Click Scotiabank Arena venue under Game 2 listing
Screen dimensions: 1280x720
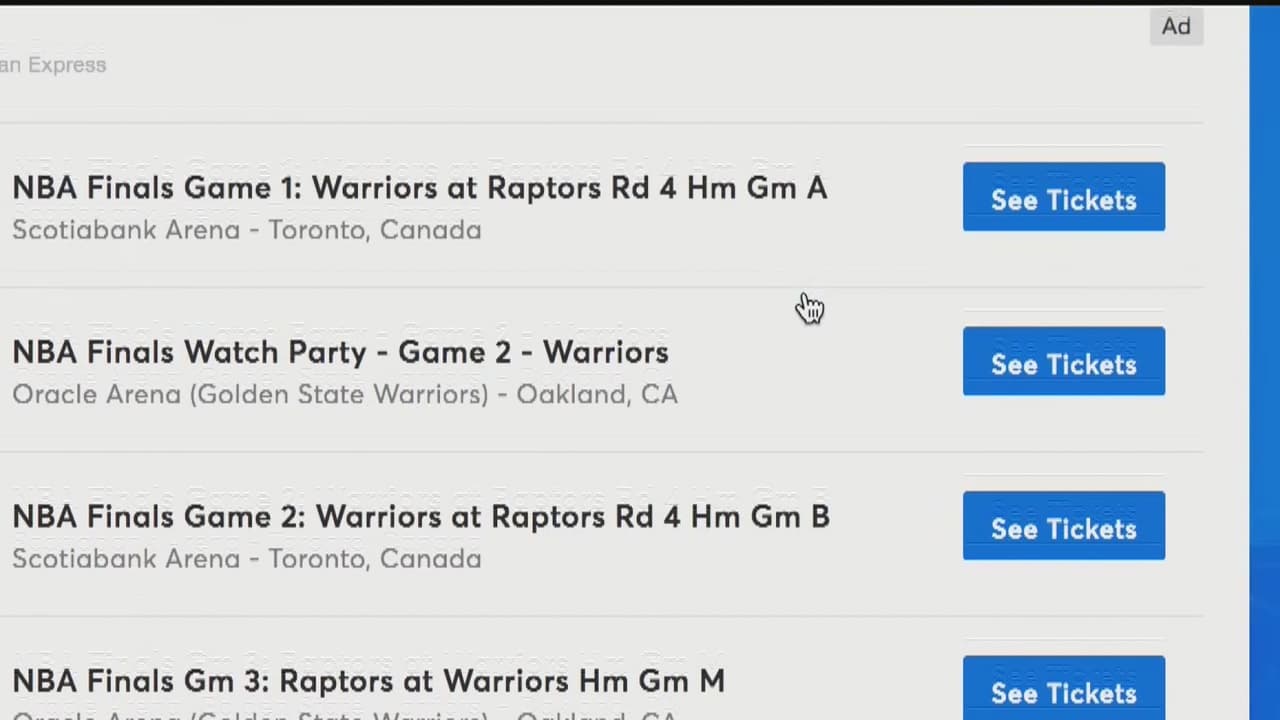(126, 558)
